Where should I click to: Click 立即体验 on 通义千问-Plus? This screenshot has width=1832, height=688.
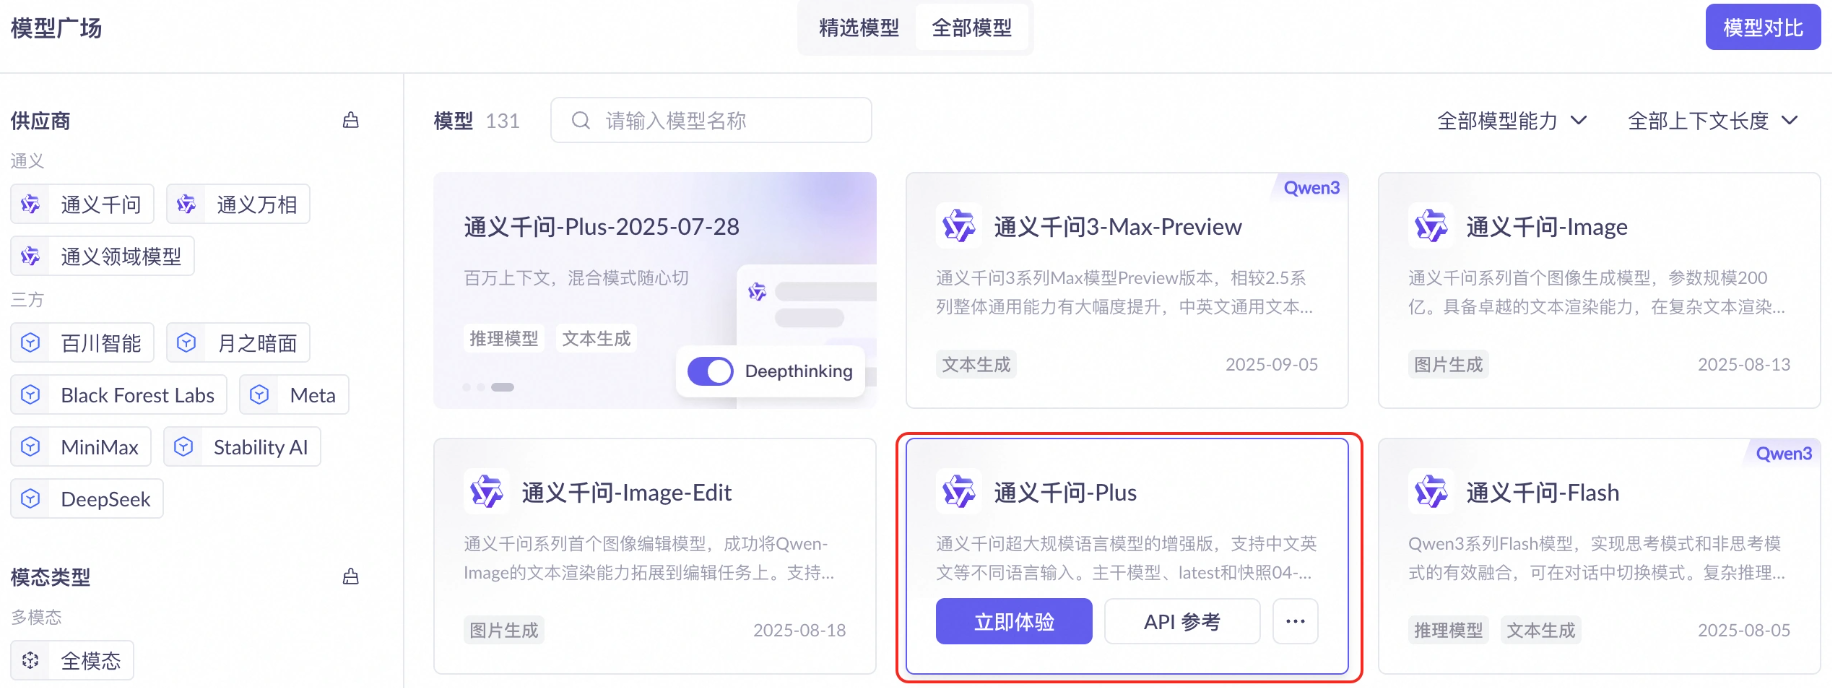tap(1014, 621)
